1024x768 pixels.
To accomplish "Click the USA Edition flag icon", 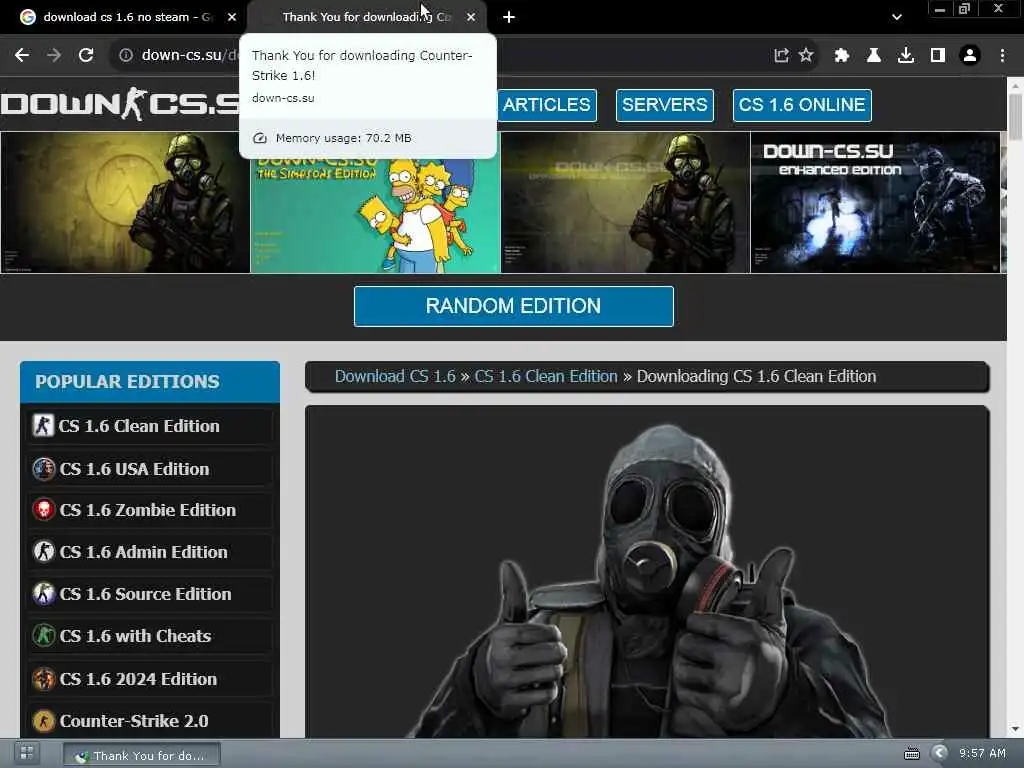I will [x=44, y=469].
